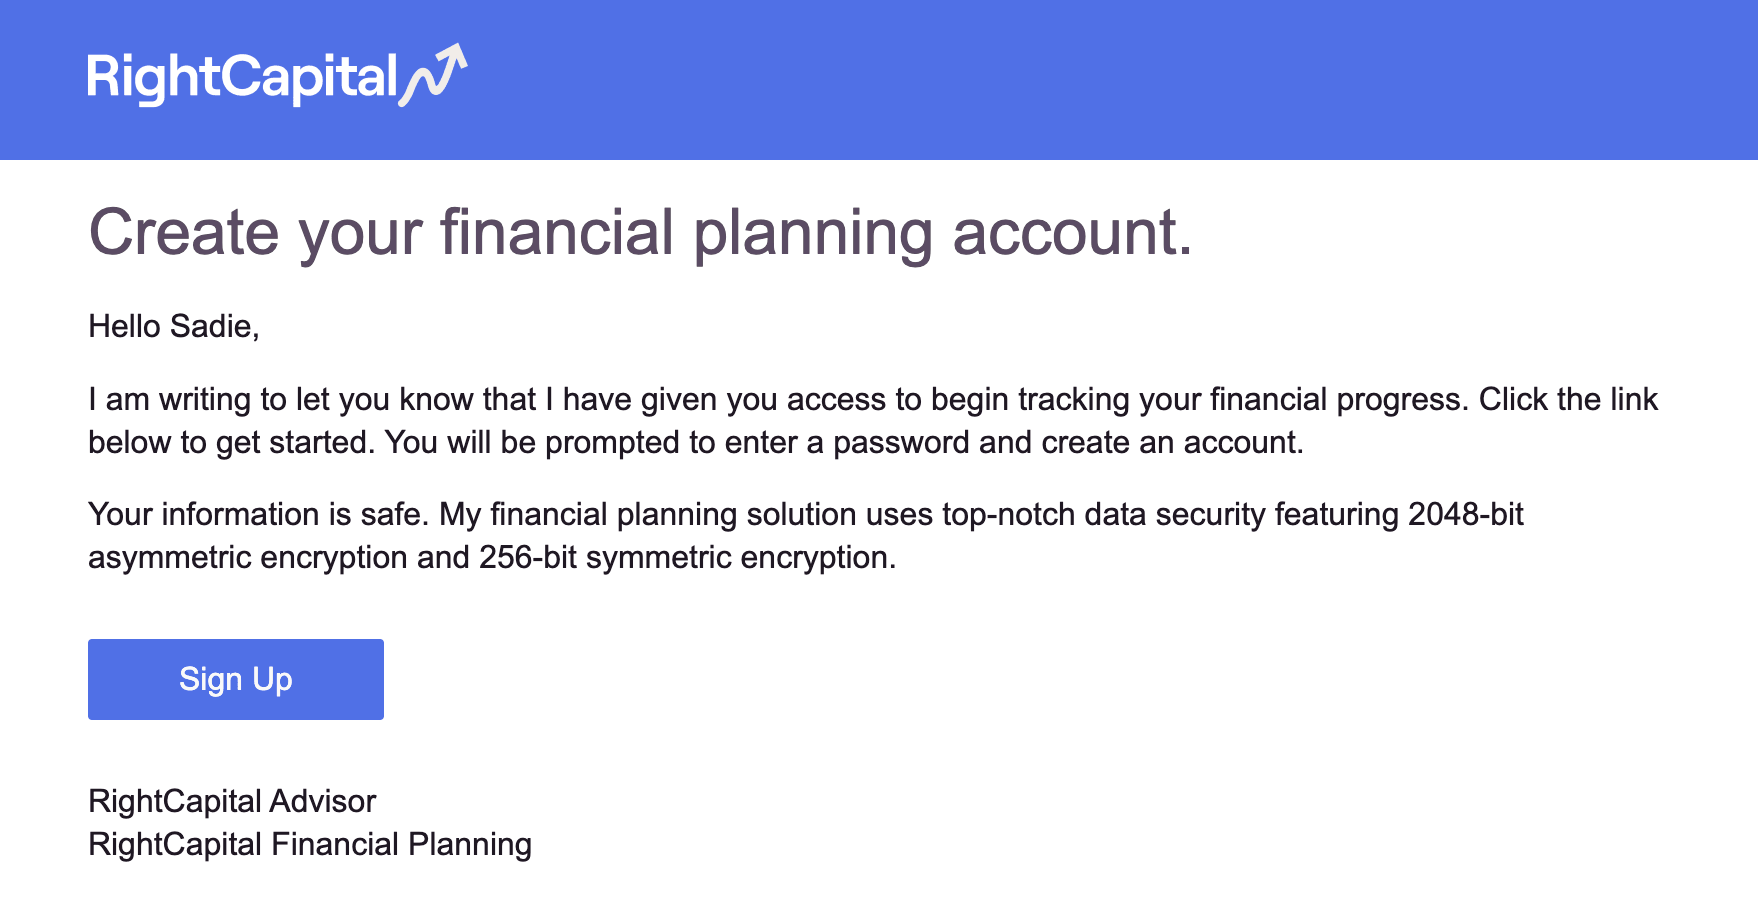Click '256-bit symmetric encryption' text
The width and height of the screenshot is (1758, 914).
coord(687,557)
